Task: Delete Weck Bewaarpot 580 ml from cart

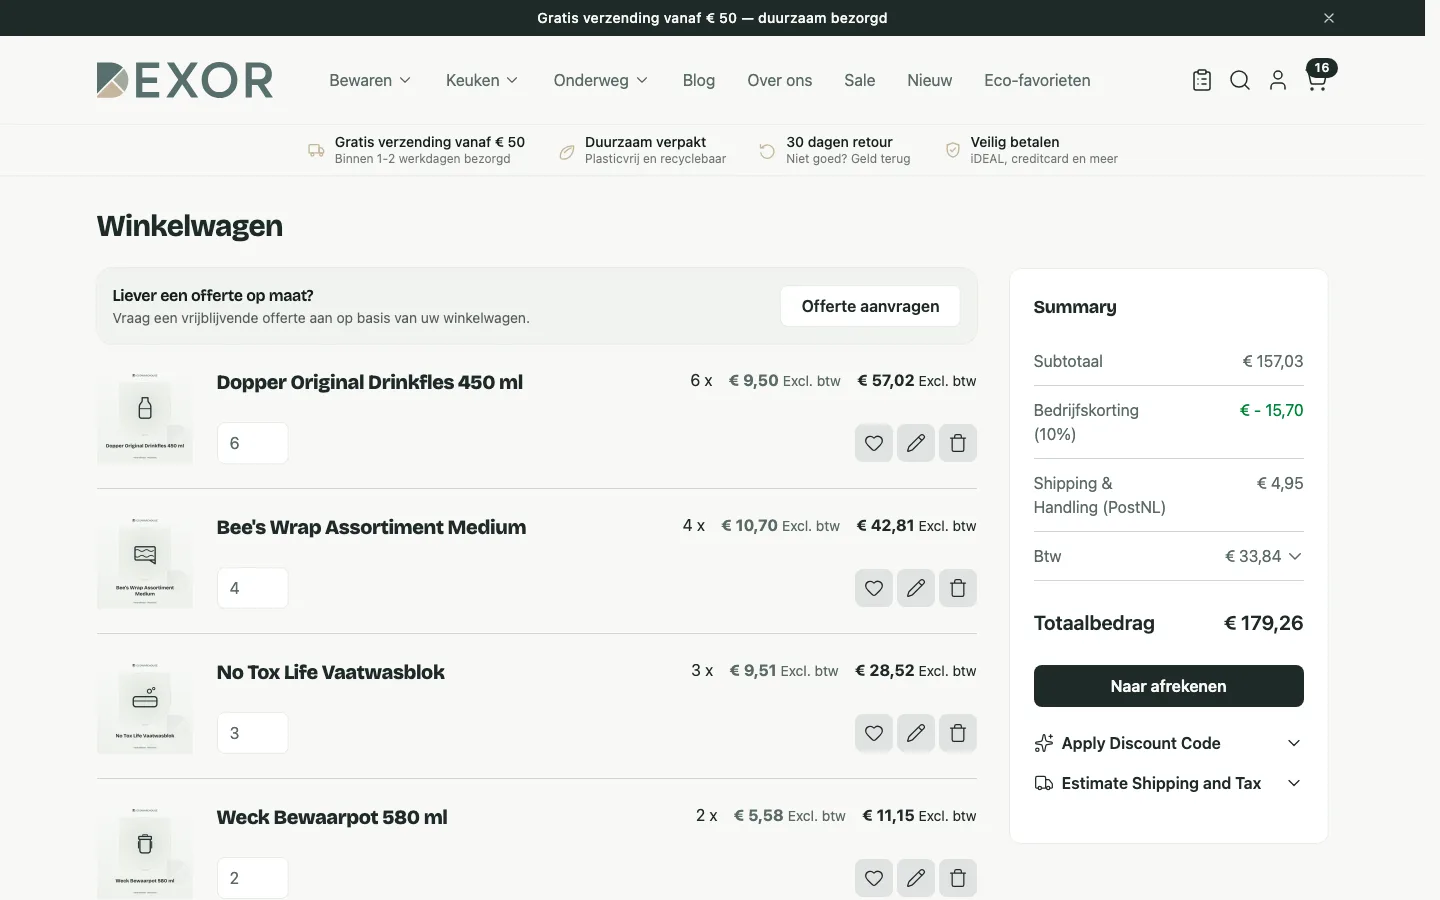Action: (958, 878)
